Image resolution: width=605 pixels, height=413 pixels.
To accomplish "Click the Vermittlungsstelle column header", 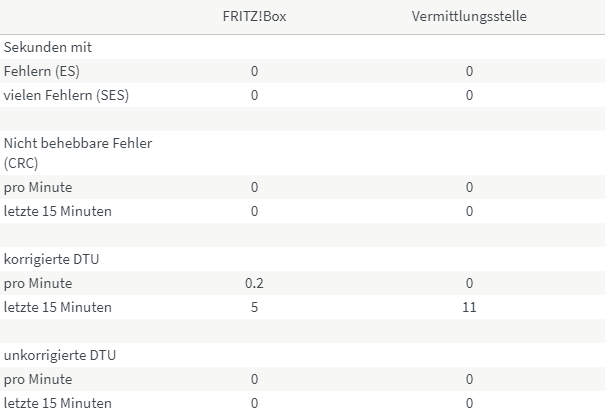I will [469, 16].
